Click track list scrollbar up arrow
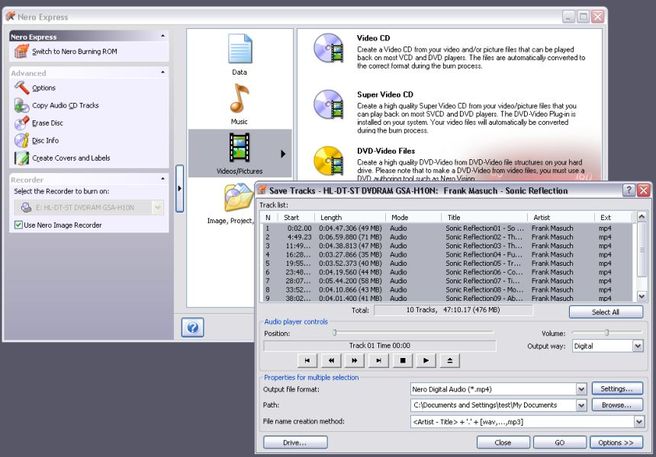 pyautogui.click(x=642, y=217)
